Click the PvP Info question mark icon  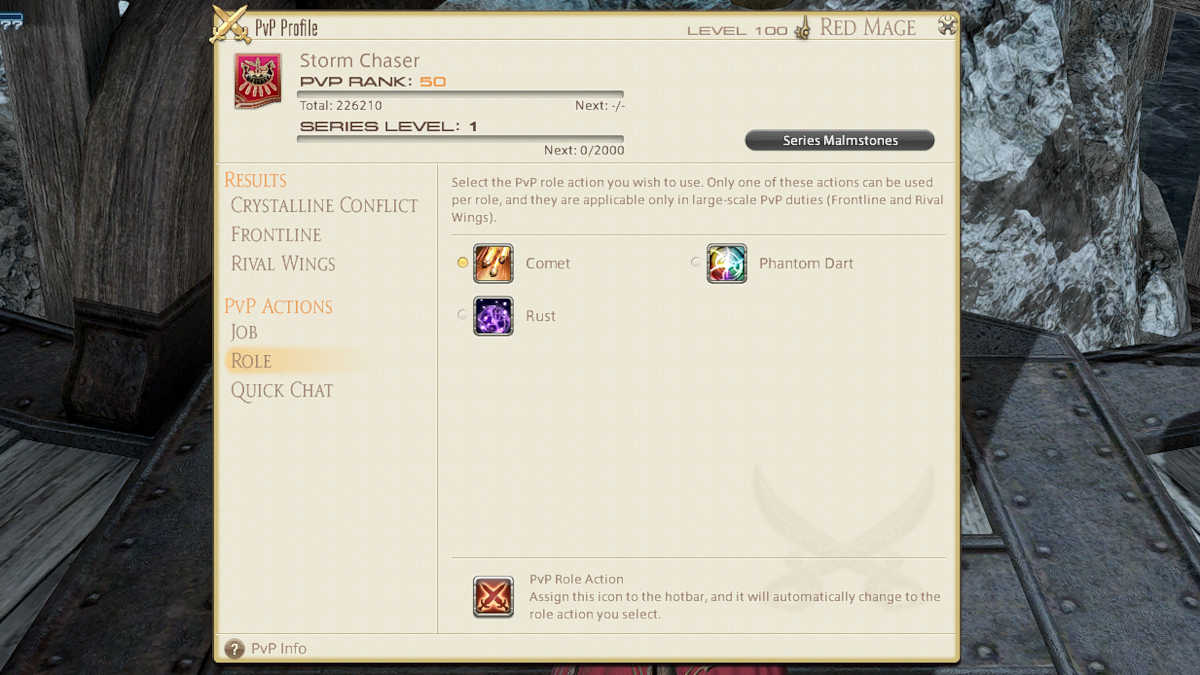click(234, 649)
